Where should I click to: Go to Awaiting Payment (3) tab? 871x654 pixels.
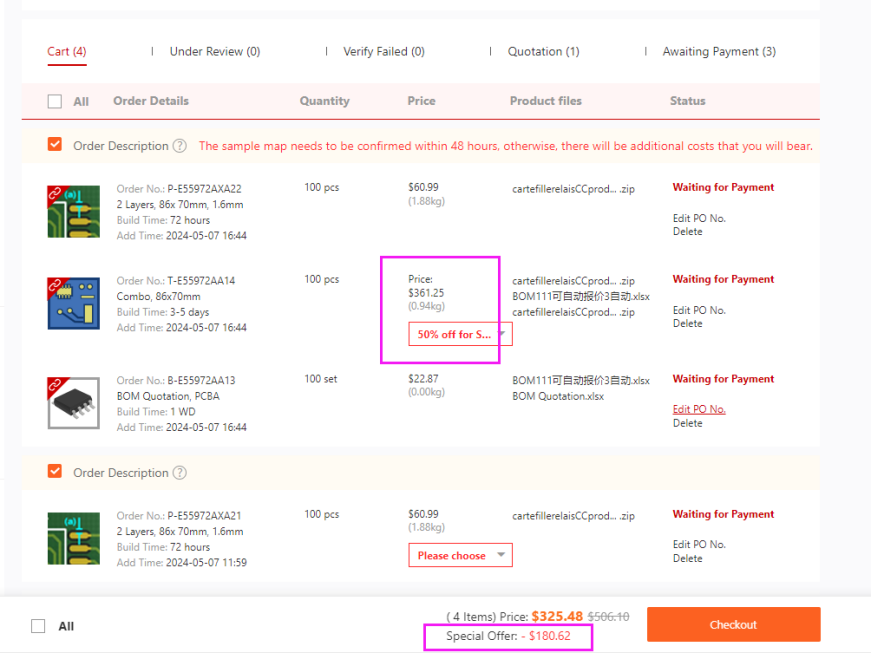click(x=718, y=52)
